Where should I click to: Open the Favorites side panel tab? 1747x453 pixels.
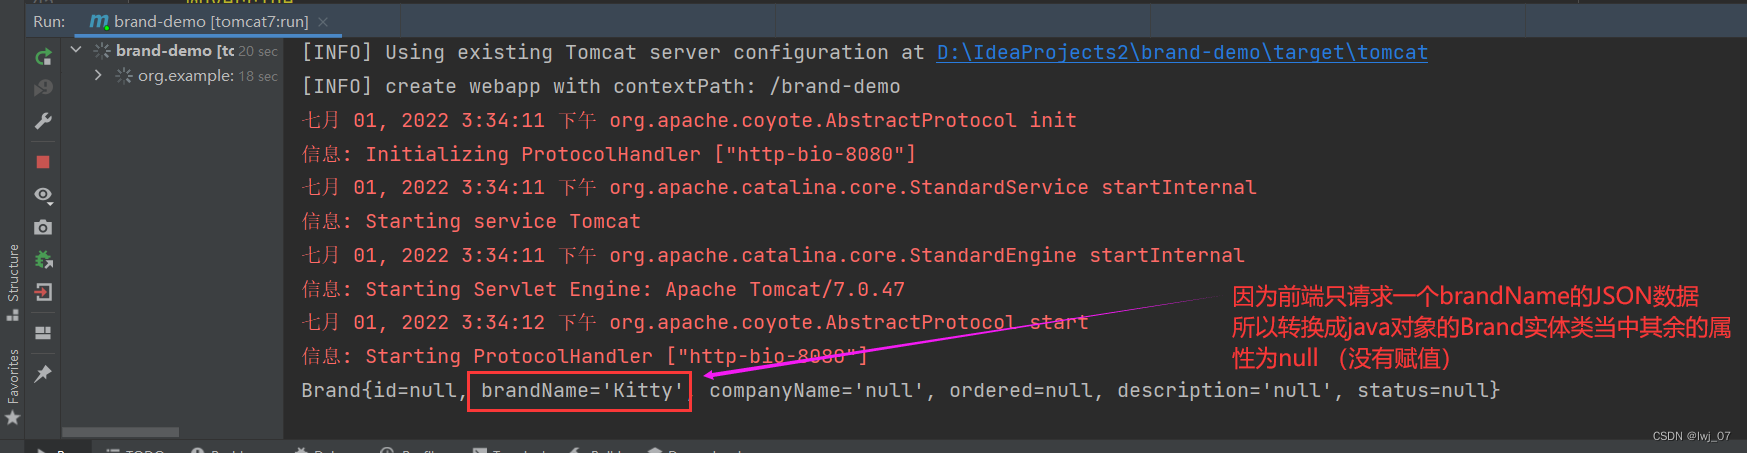point(13,376)
